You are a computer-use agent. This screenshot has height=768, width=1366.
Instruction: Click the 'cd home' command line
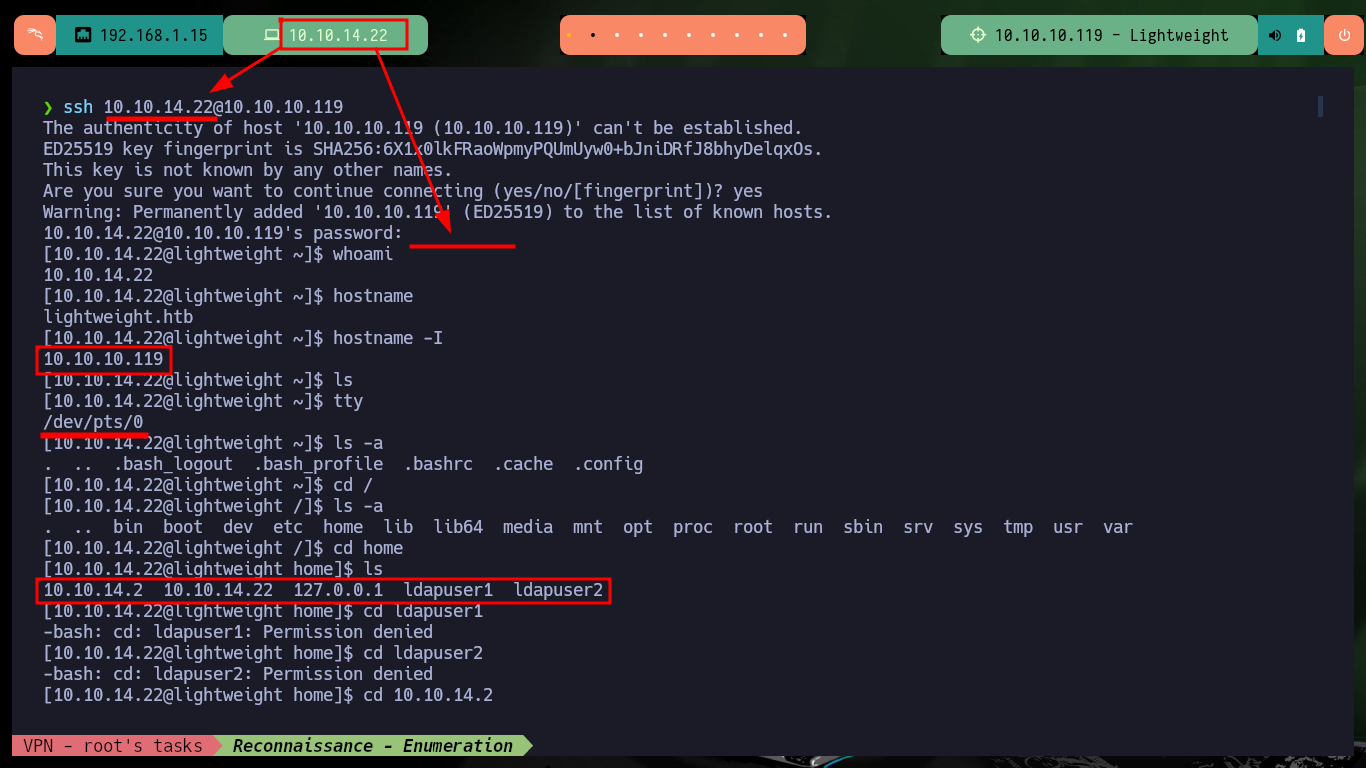pos(223,548)
